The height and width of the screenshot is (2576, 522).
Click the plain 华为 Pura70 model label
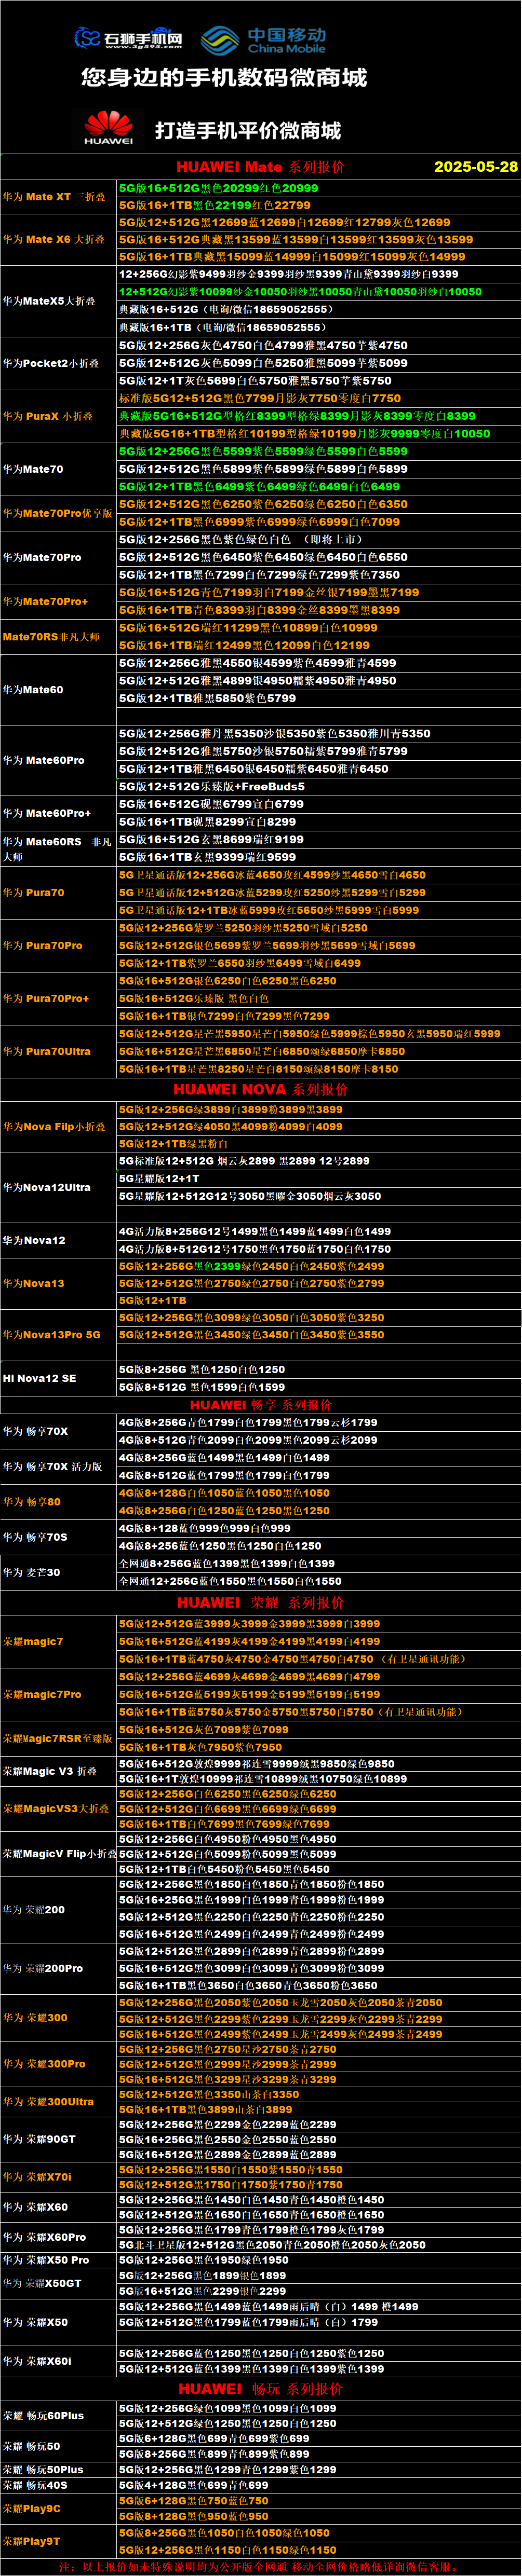(33, 892)
